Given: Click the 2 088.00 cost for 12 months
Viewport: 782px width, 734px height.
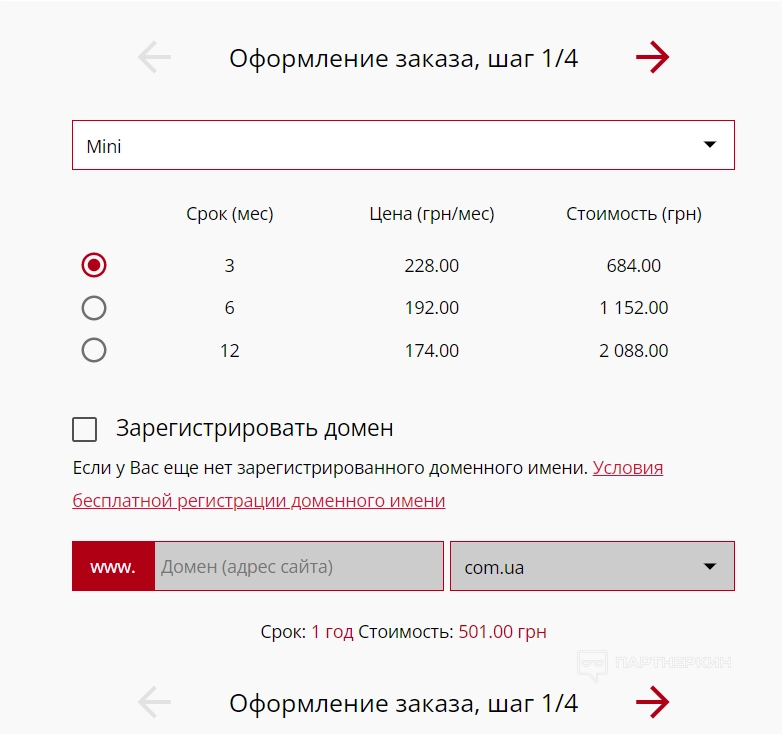Looking at the screenshot, I should [633, 351].
